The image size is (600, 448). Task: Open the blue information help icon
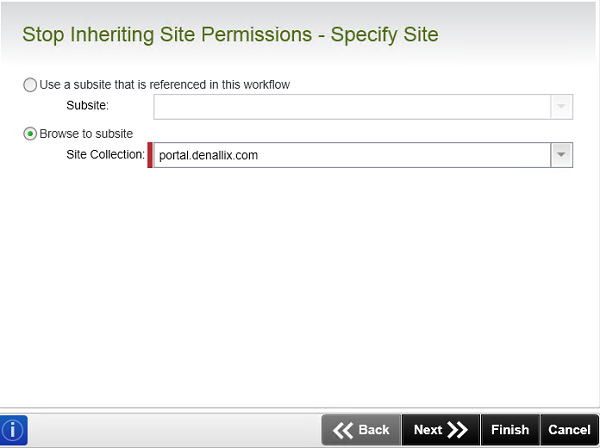coord(13,430)
